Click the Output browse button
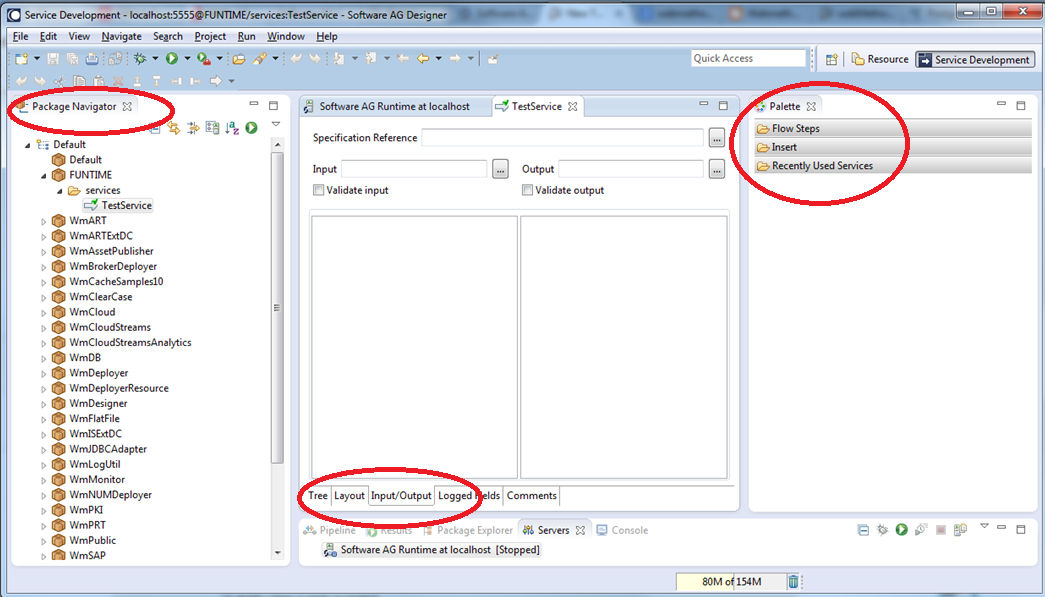 point(716,170)
